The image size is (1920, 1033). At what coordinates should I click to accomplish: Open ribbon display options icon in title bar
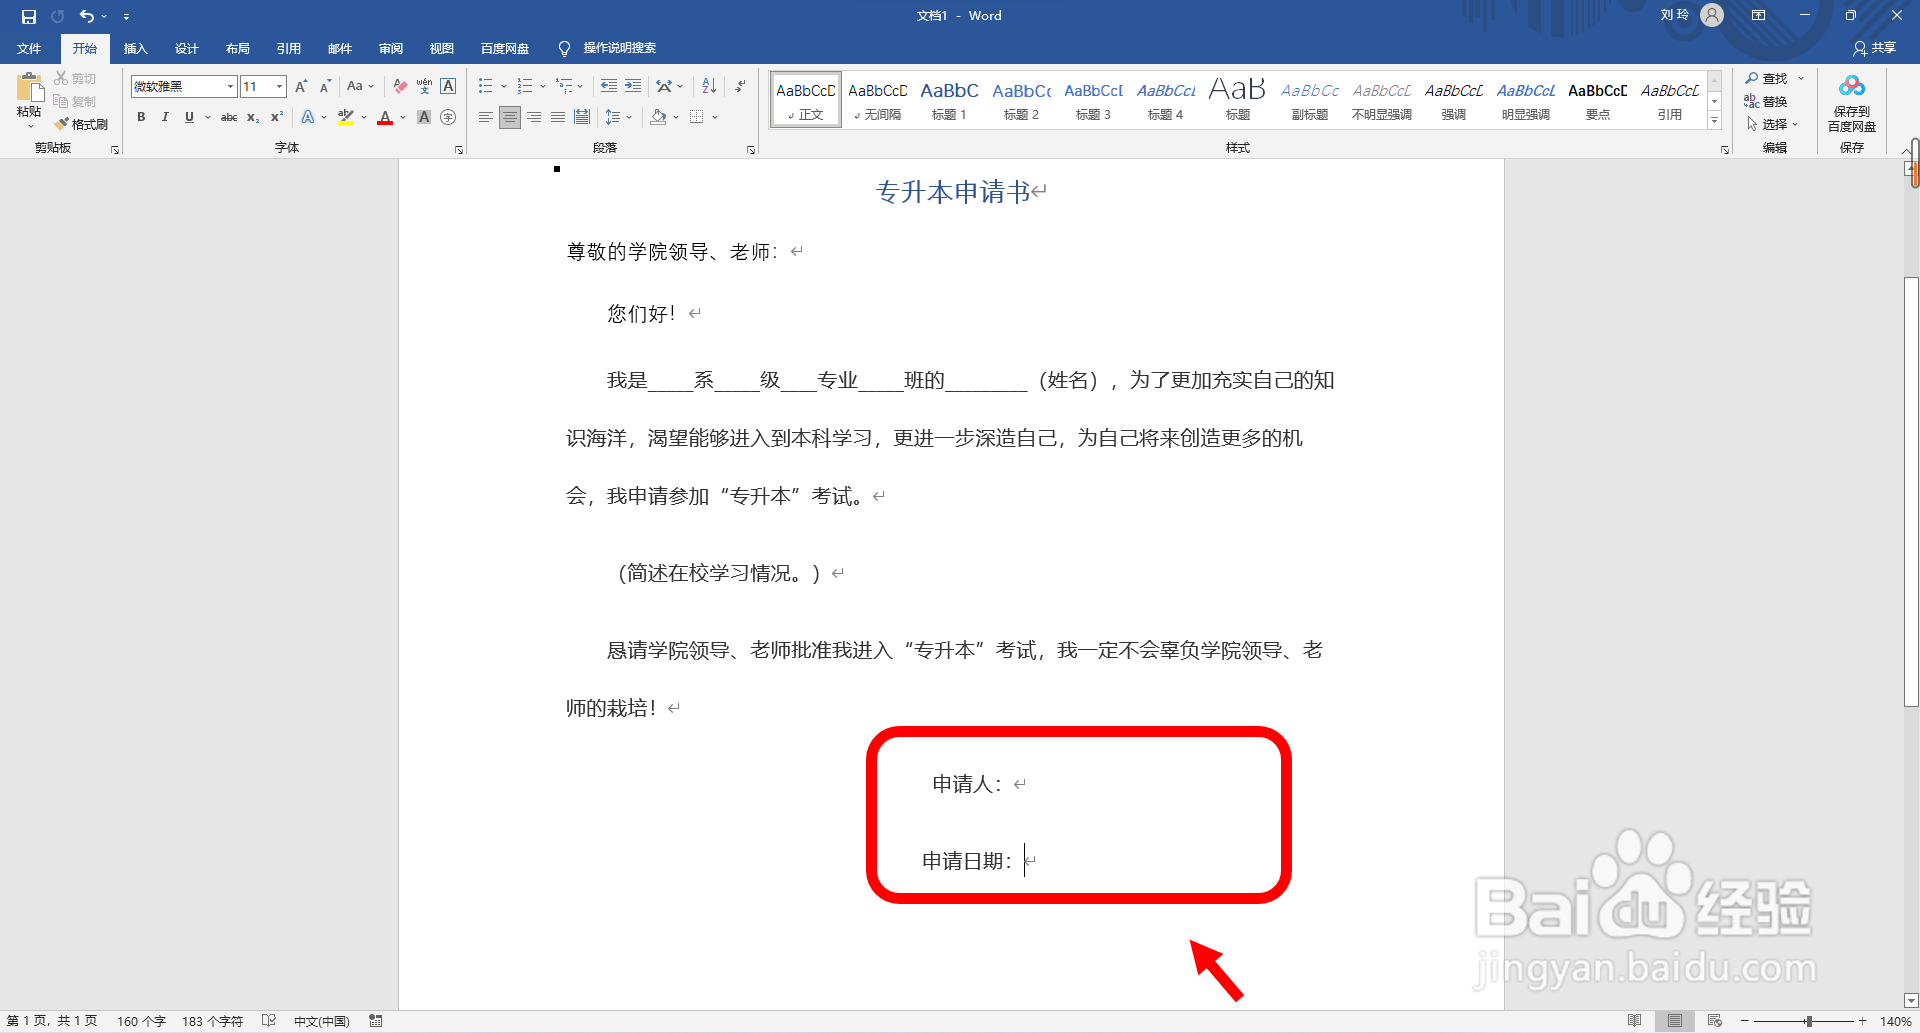(1758, 16)
